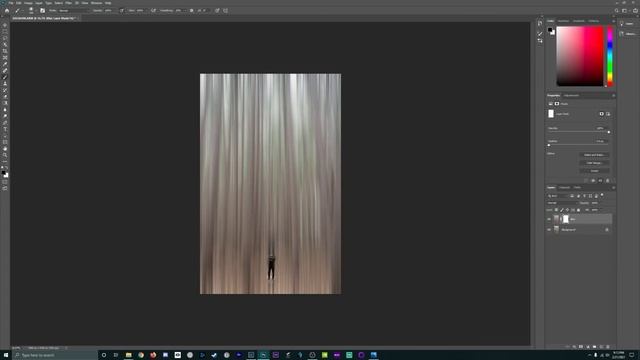640x360 pixels.
Task: Hide the Background layer eye icon
Action: coord(549,230)
